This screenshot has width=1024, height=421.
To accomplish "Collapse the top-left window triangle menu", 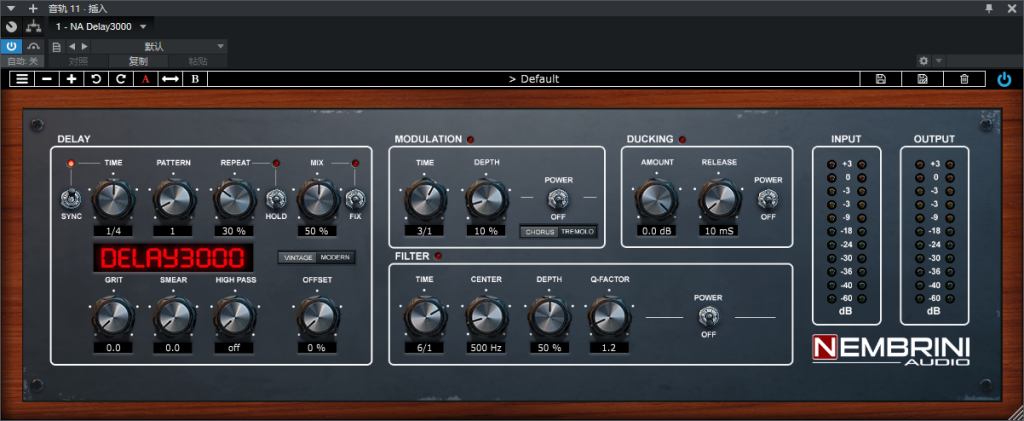I will point(10,8).
